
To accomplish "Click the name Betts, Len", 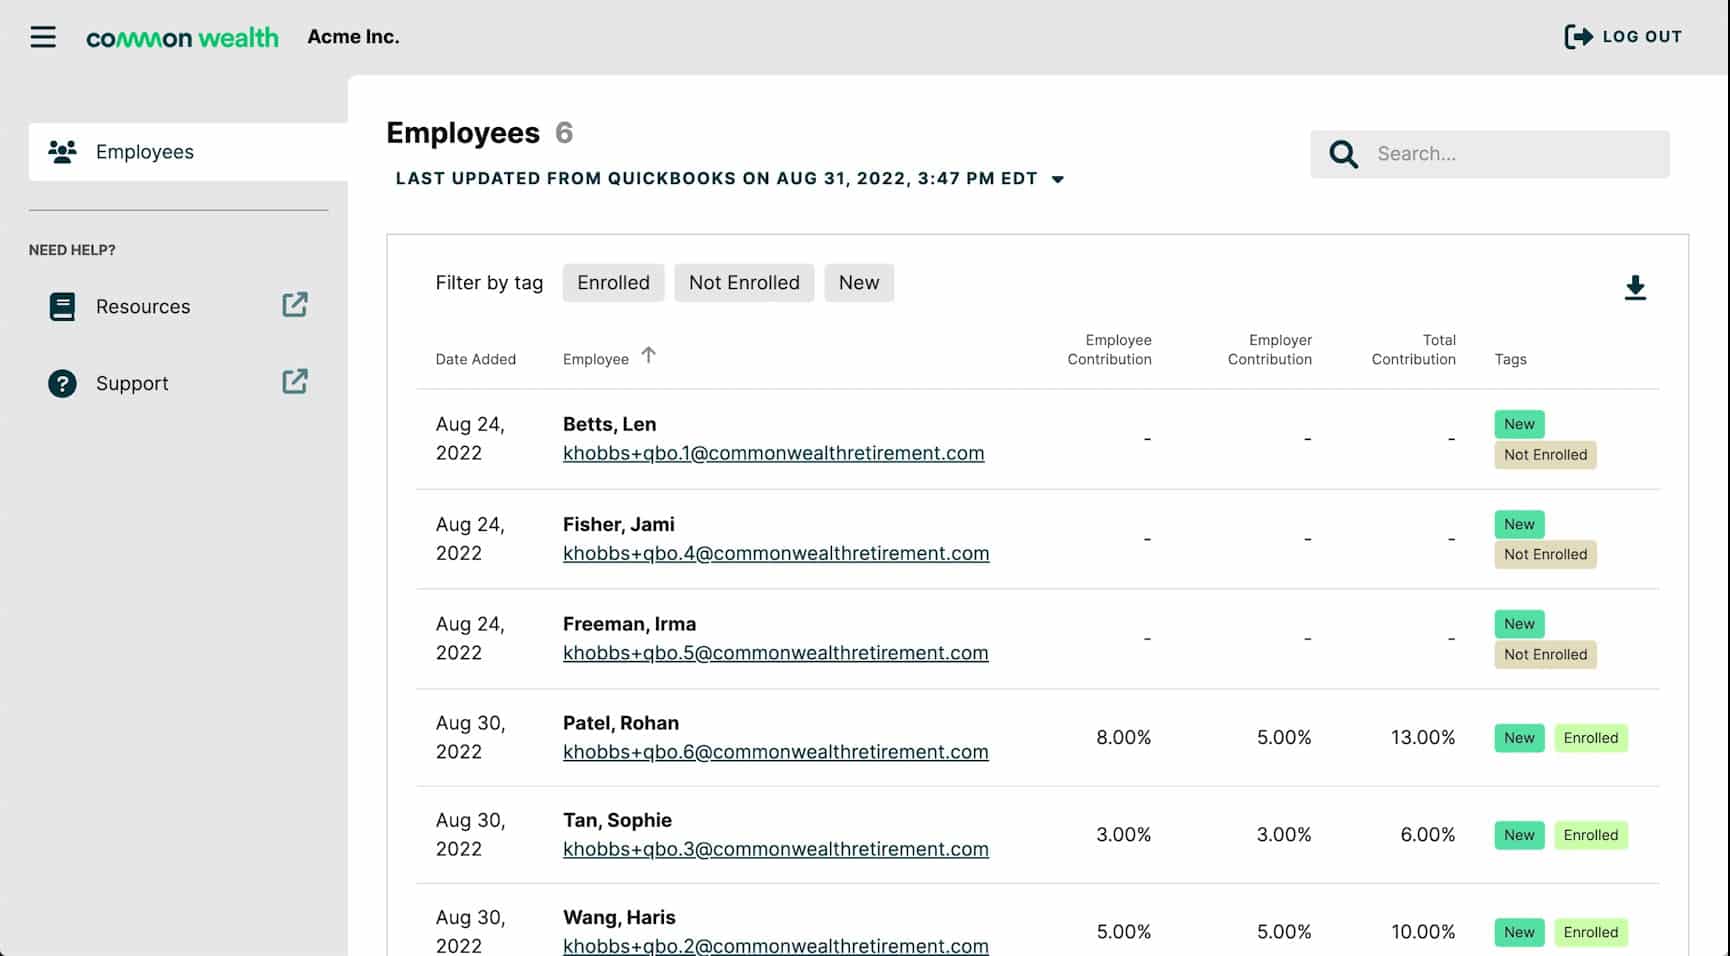I will tap(609, 424).
